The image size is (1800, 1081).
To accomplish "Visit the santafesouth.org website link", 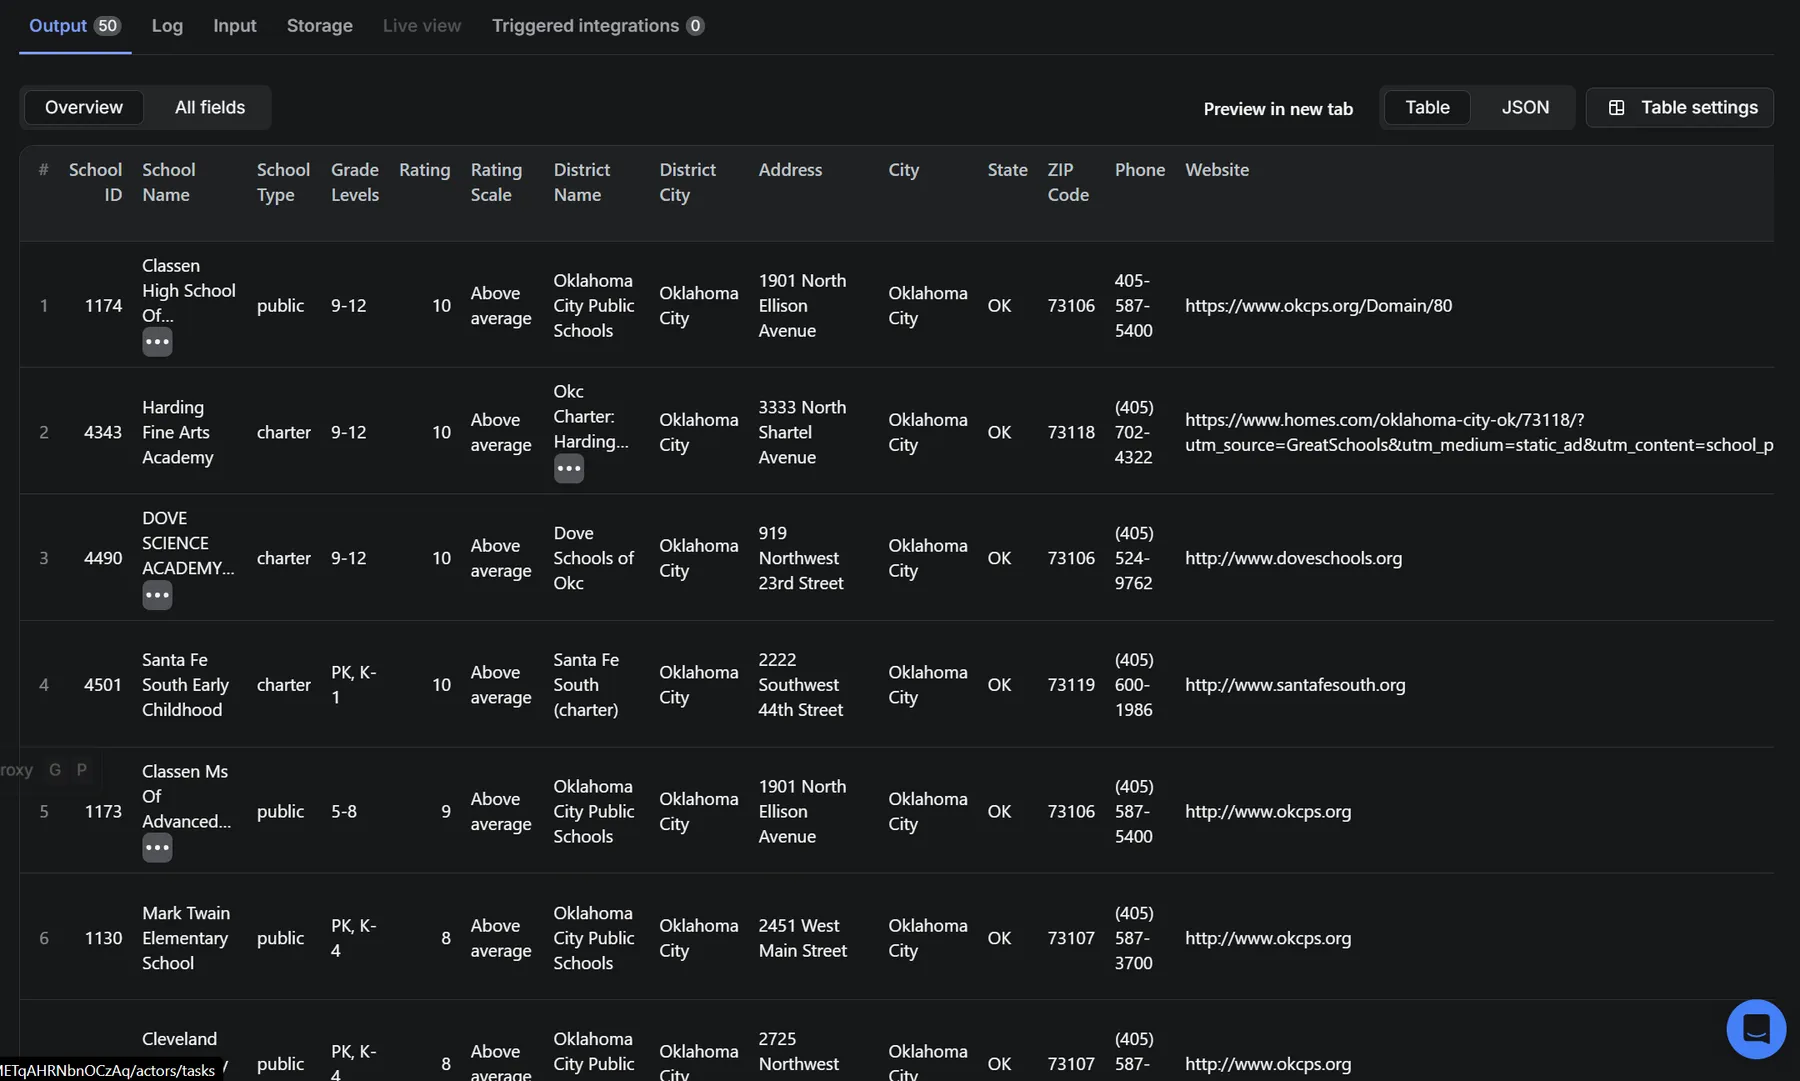I will tap(1295, 685).
